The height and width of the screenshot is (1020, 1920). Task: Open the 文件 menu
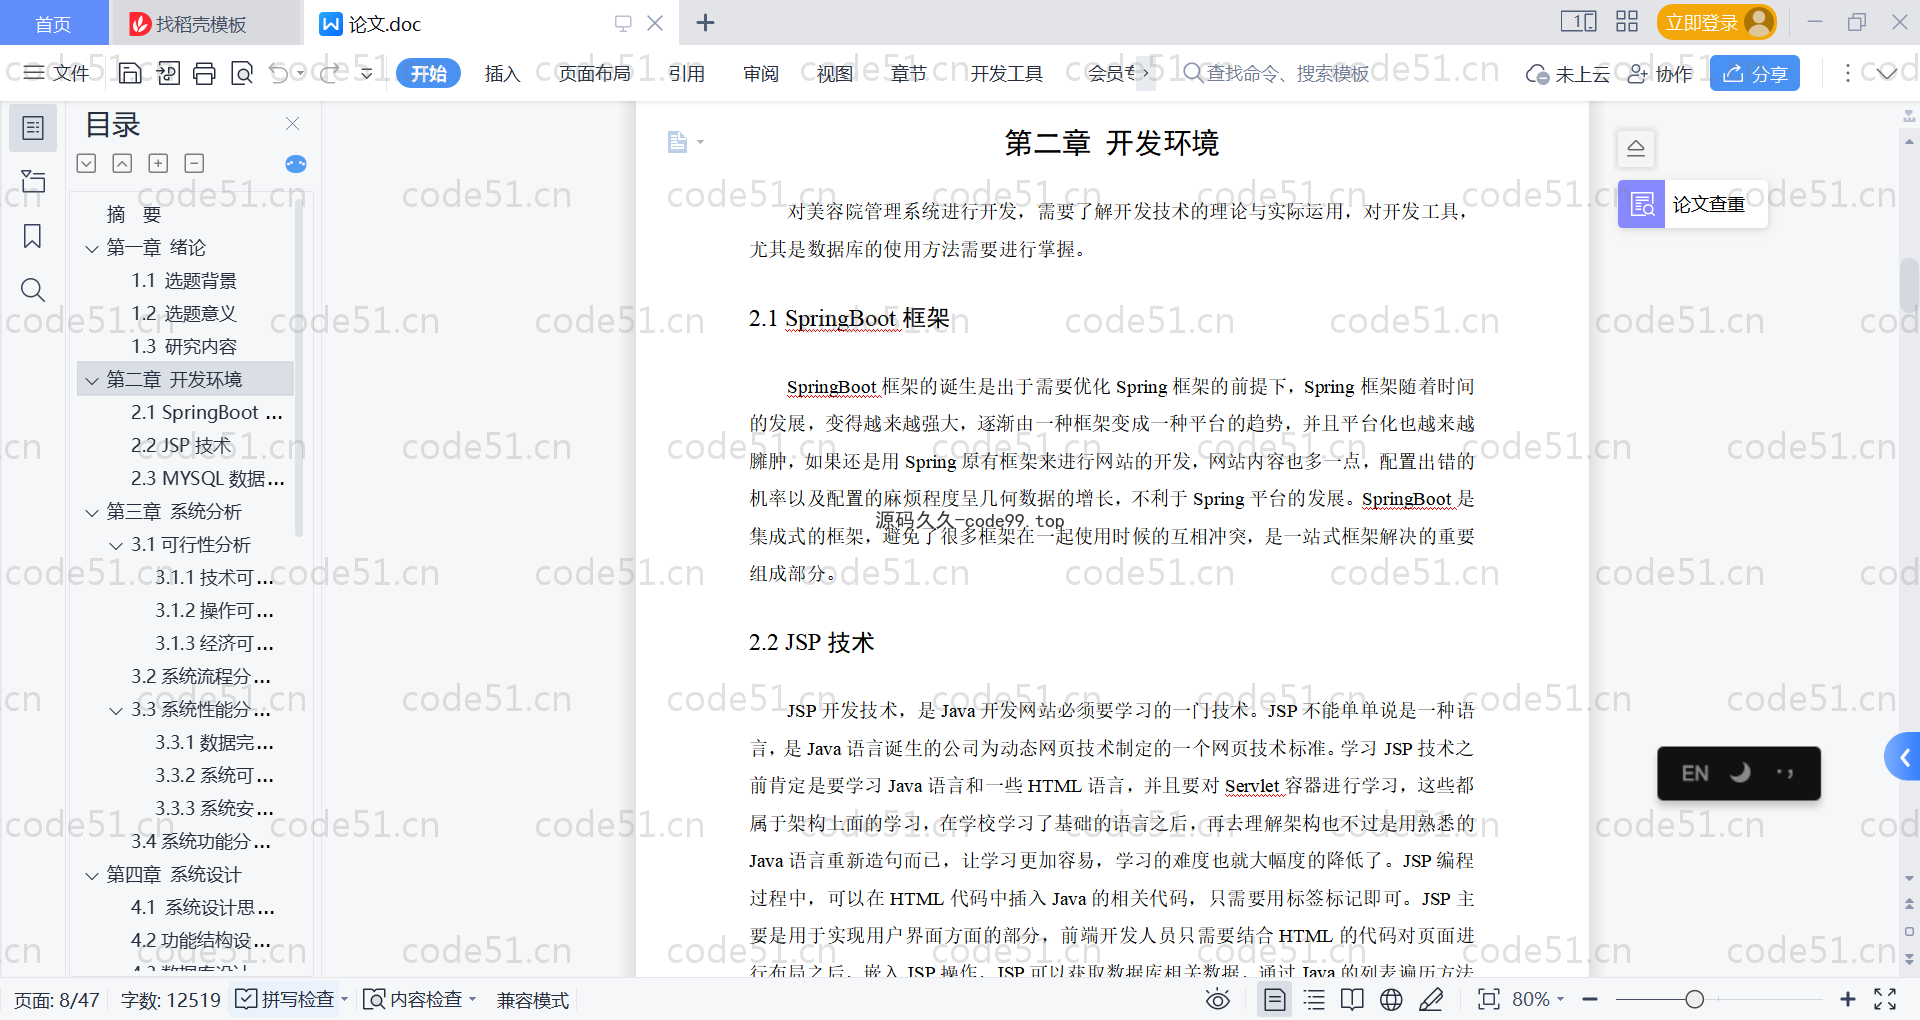(56, 73)
